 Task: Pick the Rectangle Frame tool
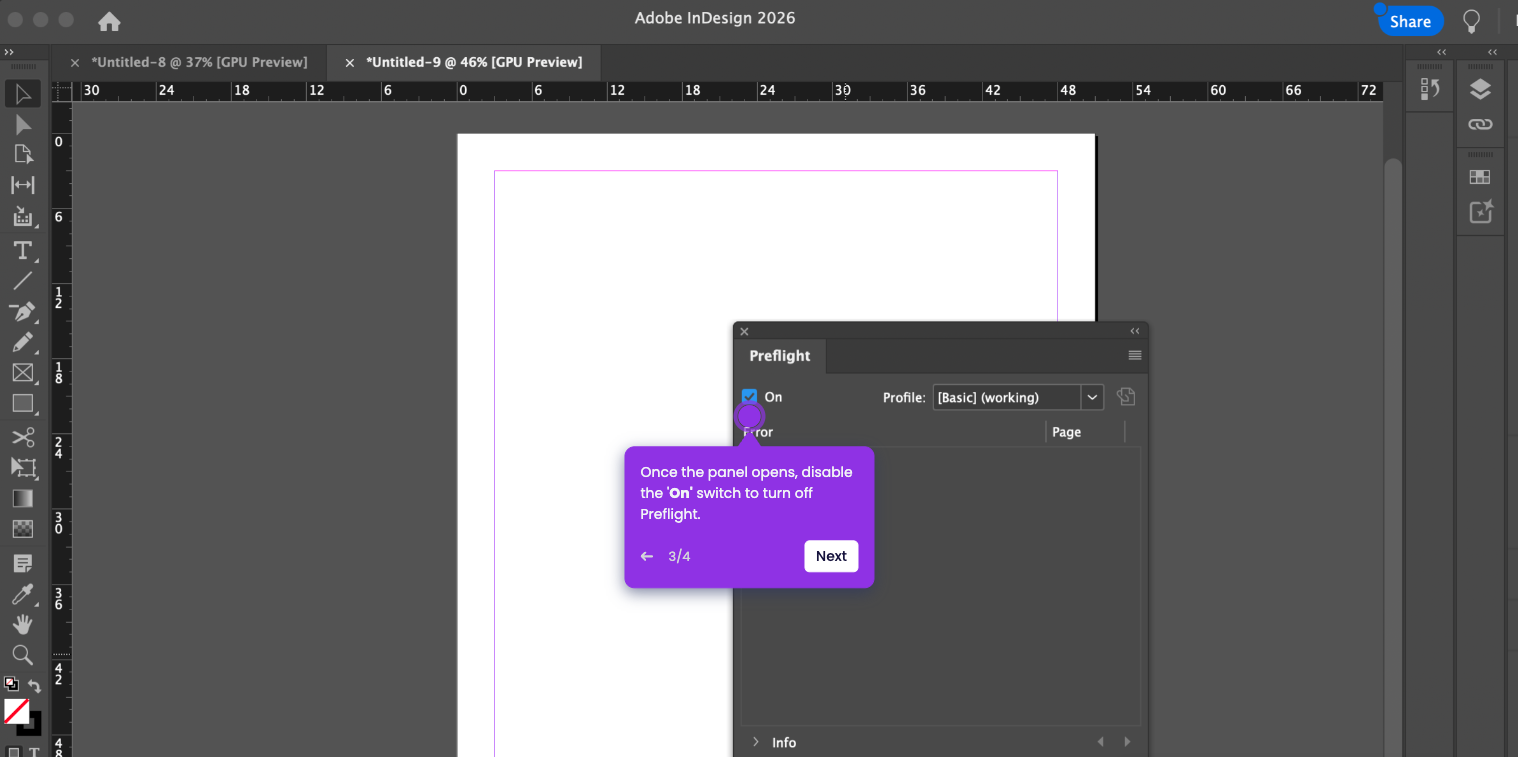22,373
